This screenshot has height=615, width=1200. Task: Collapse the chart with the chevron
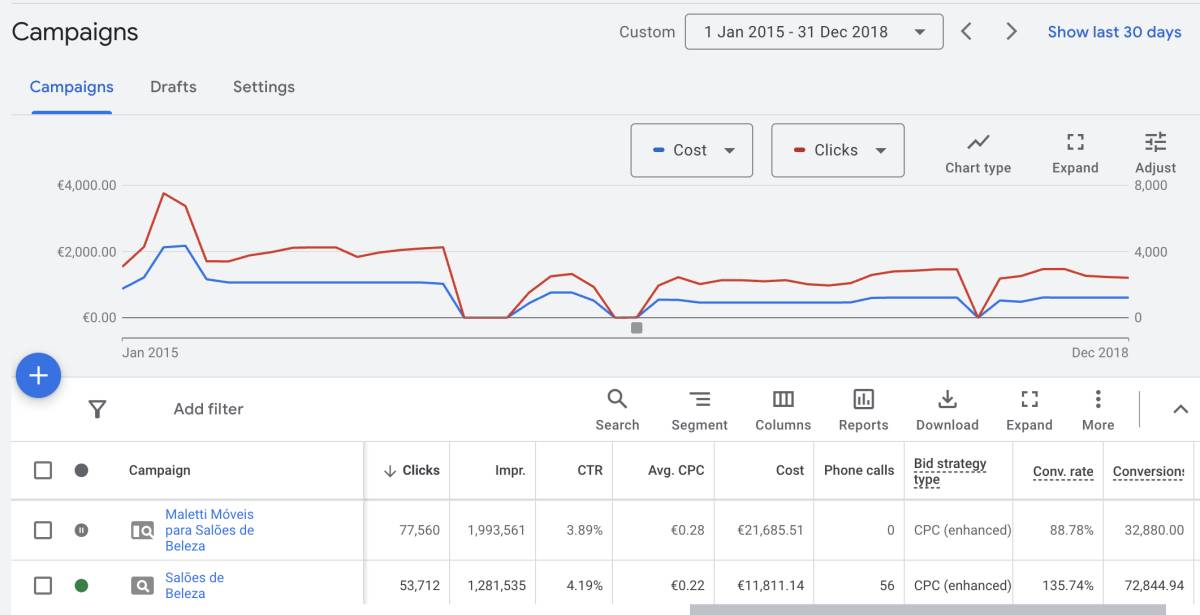tap(1180, 409)
